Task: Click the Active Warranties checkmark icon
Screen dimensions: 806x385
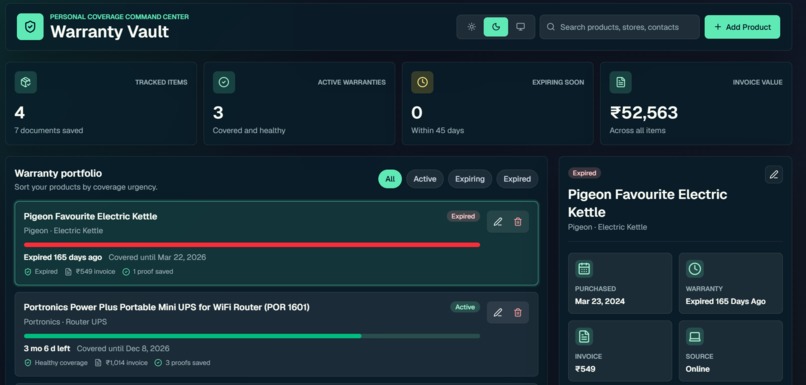Action: coord(224,82)
